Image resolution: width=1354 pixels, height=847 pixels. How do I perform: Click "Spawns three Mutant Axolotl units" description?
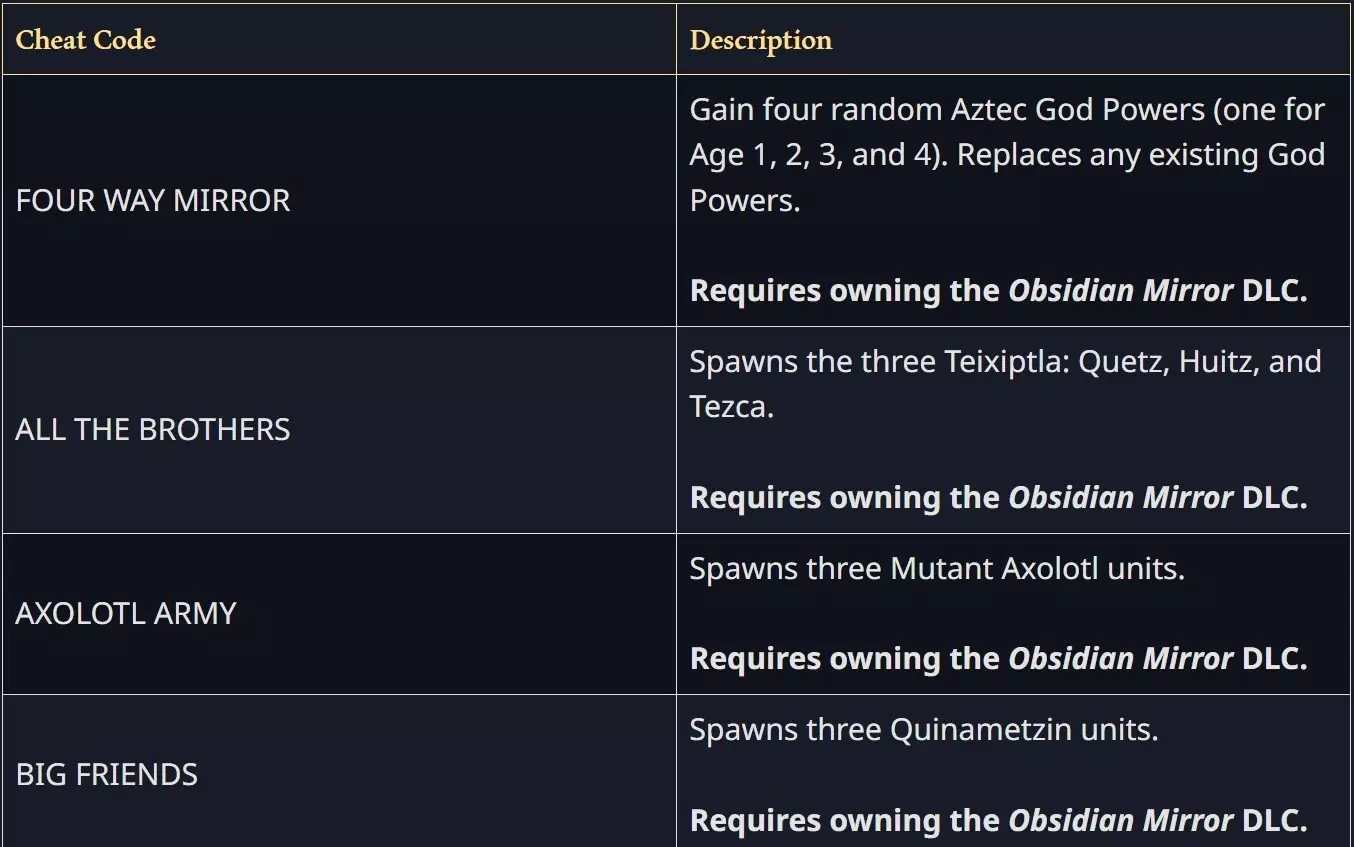[x=937, y=568]
